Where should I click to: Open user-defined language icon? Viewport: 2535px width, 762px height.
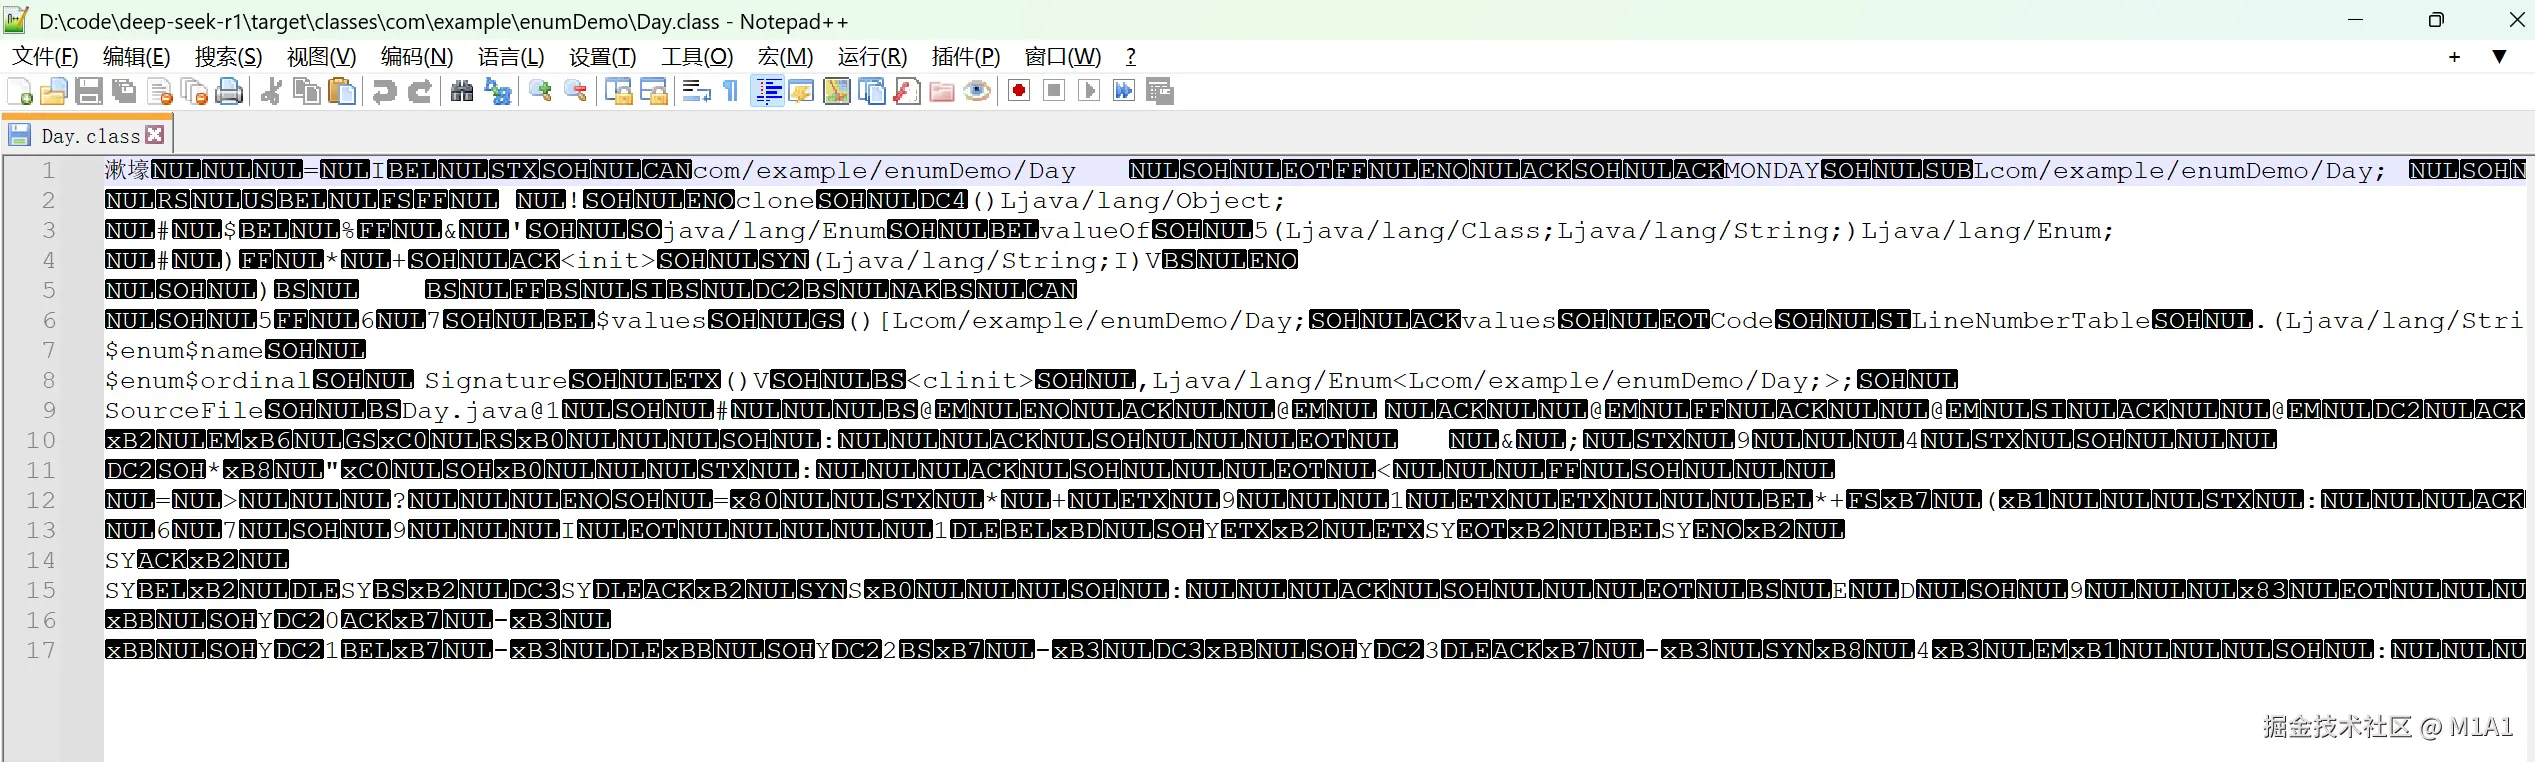802,92
